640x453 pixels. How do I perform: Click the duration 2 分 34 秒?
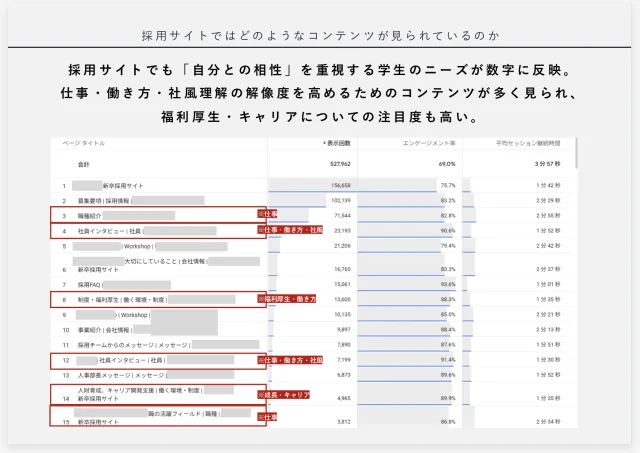click(x=548, y=422)
